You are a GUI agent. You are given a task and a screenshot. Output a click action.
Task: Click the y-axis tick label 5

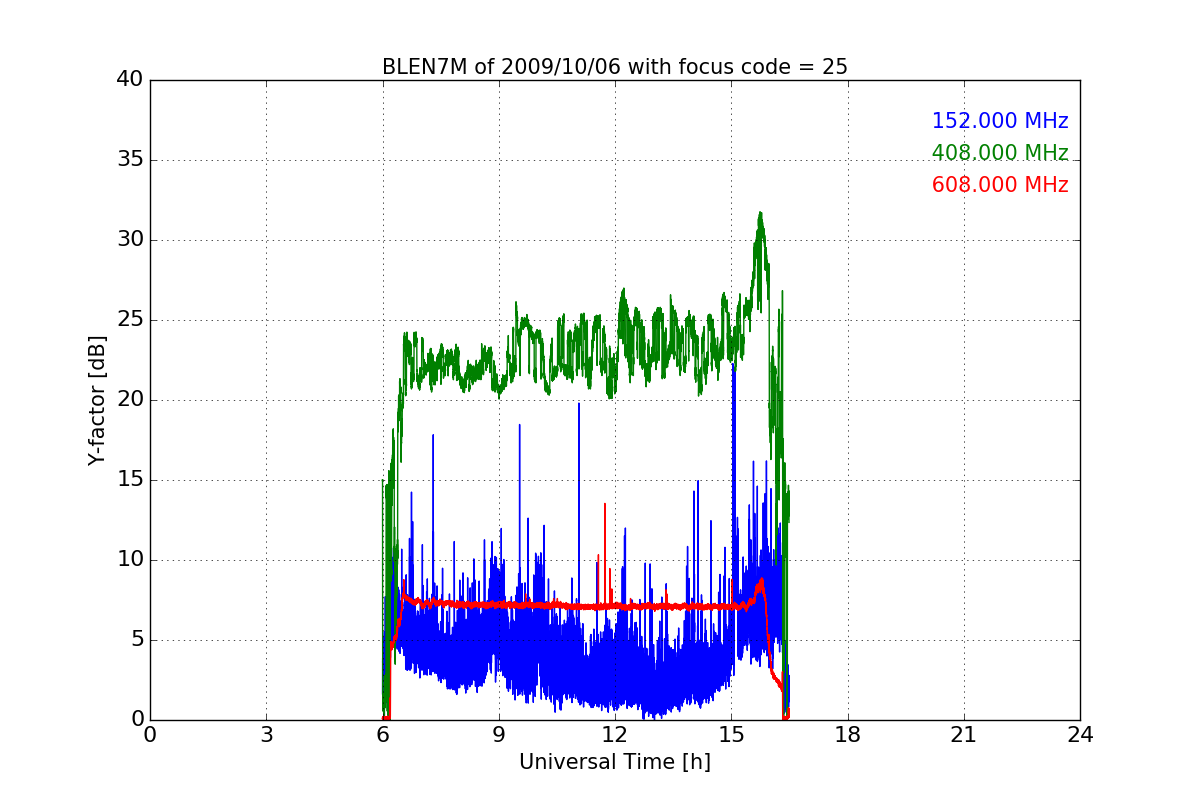pyautogui.click(x=137, y=640)
